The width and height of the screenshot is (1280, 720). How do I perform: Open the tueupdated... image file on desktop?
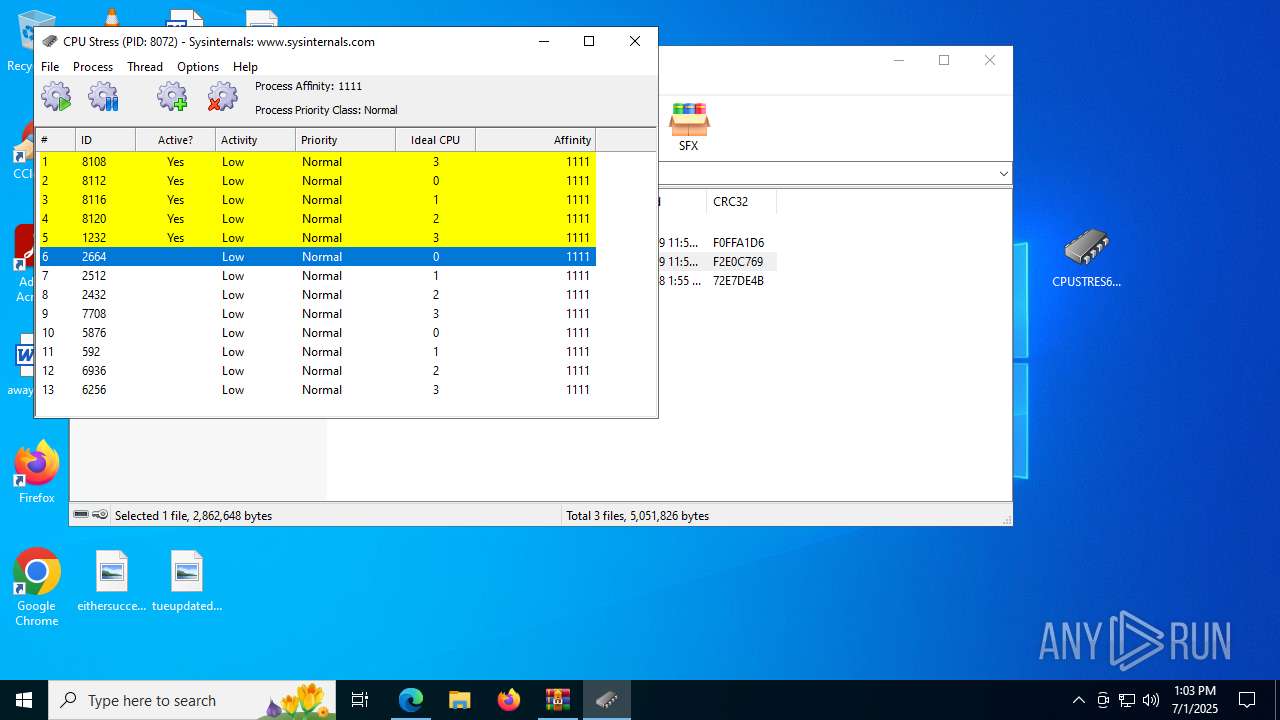click(187, 581)
